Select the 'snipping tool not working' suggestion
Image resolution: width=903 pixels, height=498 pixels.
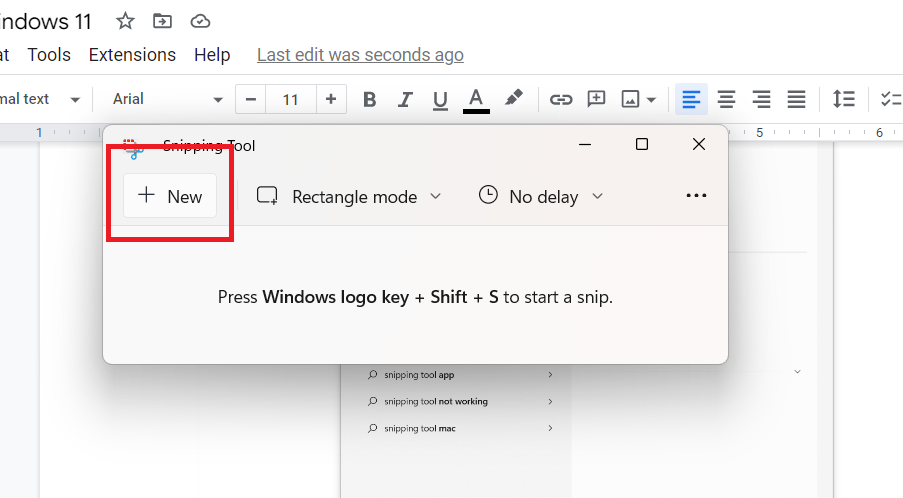pyautogui.click(x=436, y=401)
